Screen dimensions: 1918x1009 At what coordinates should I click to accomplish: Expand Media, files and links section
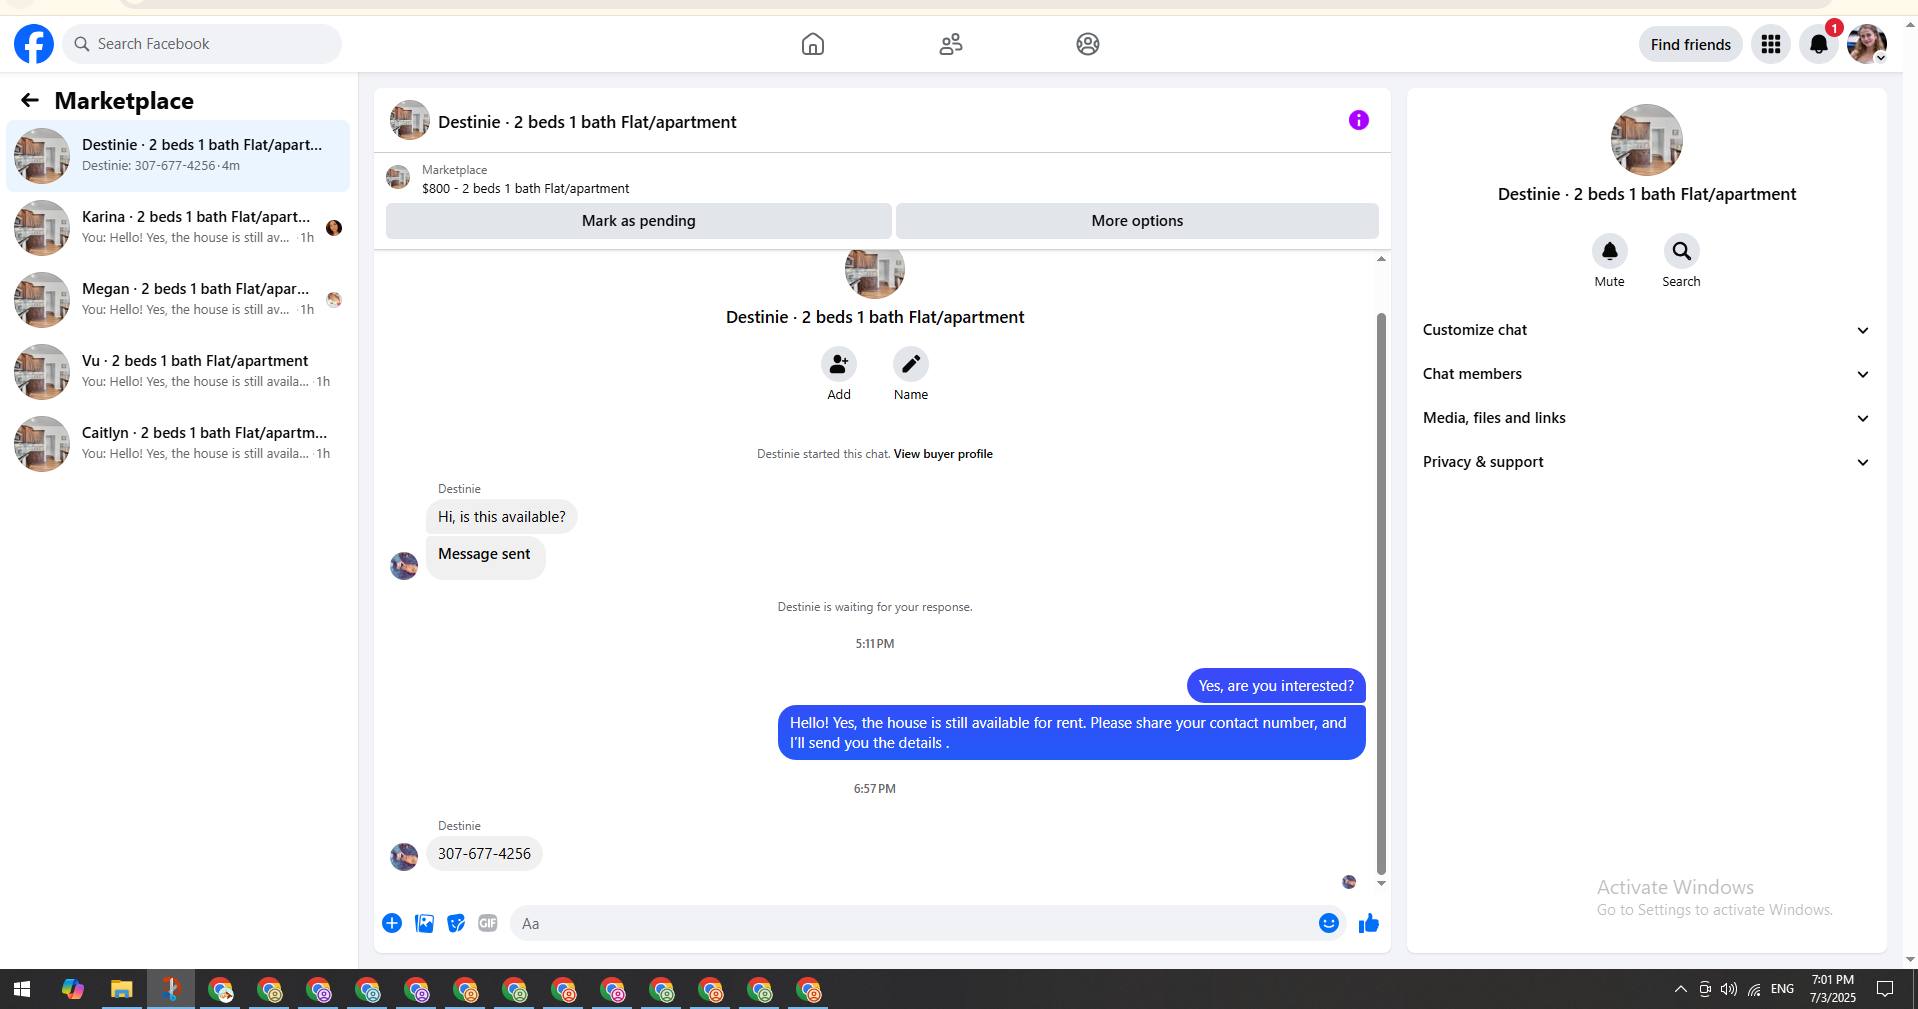click(1646, 418)
